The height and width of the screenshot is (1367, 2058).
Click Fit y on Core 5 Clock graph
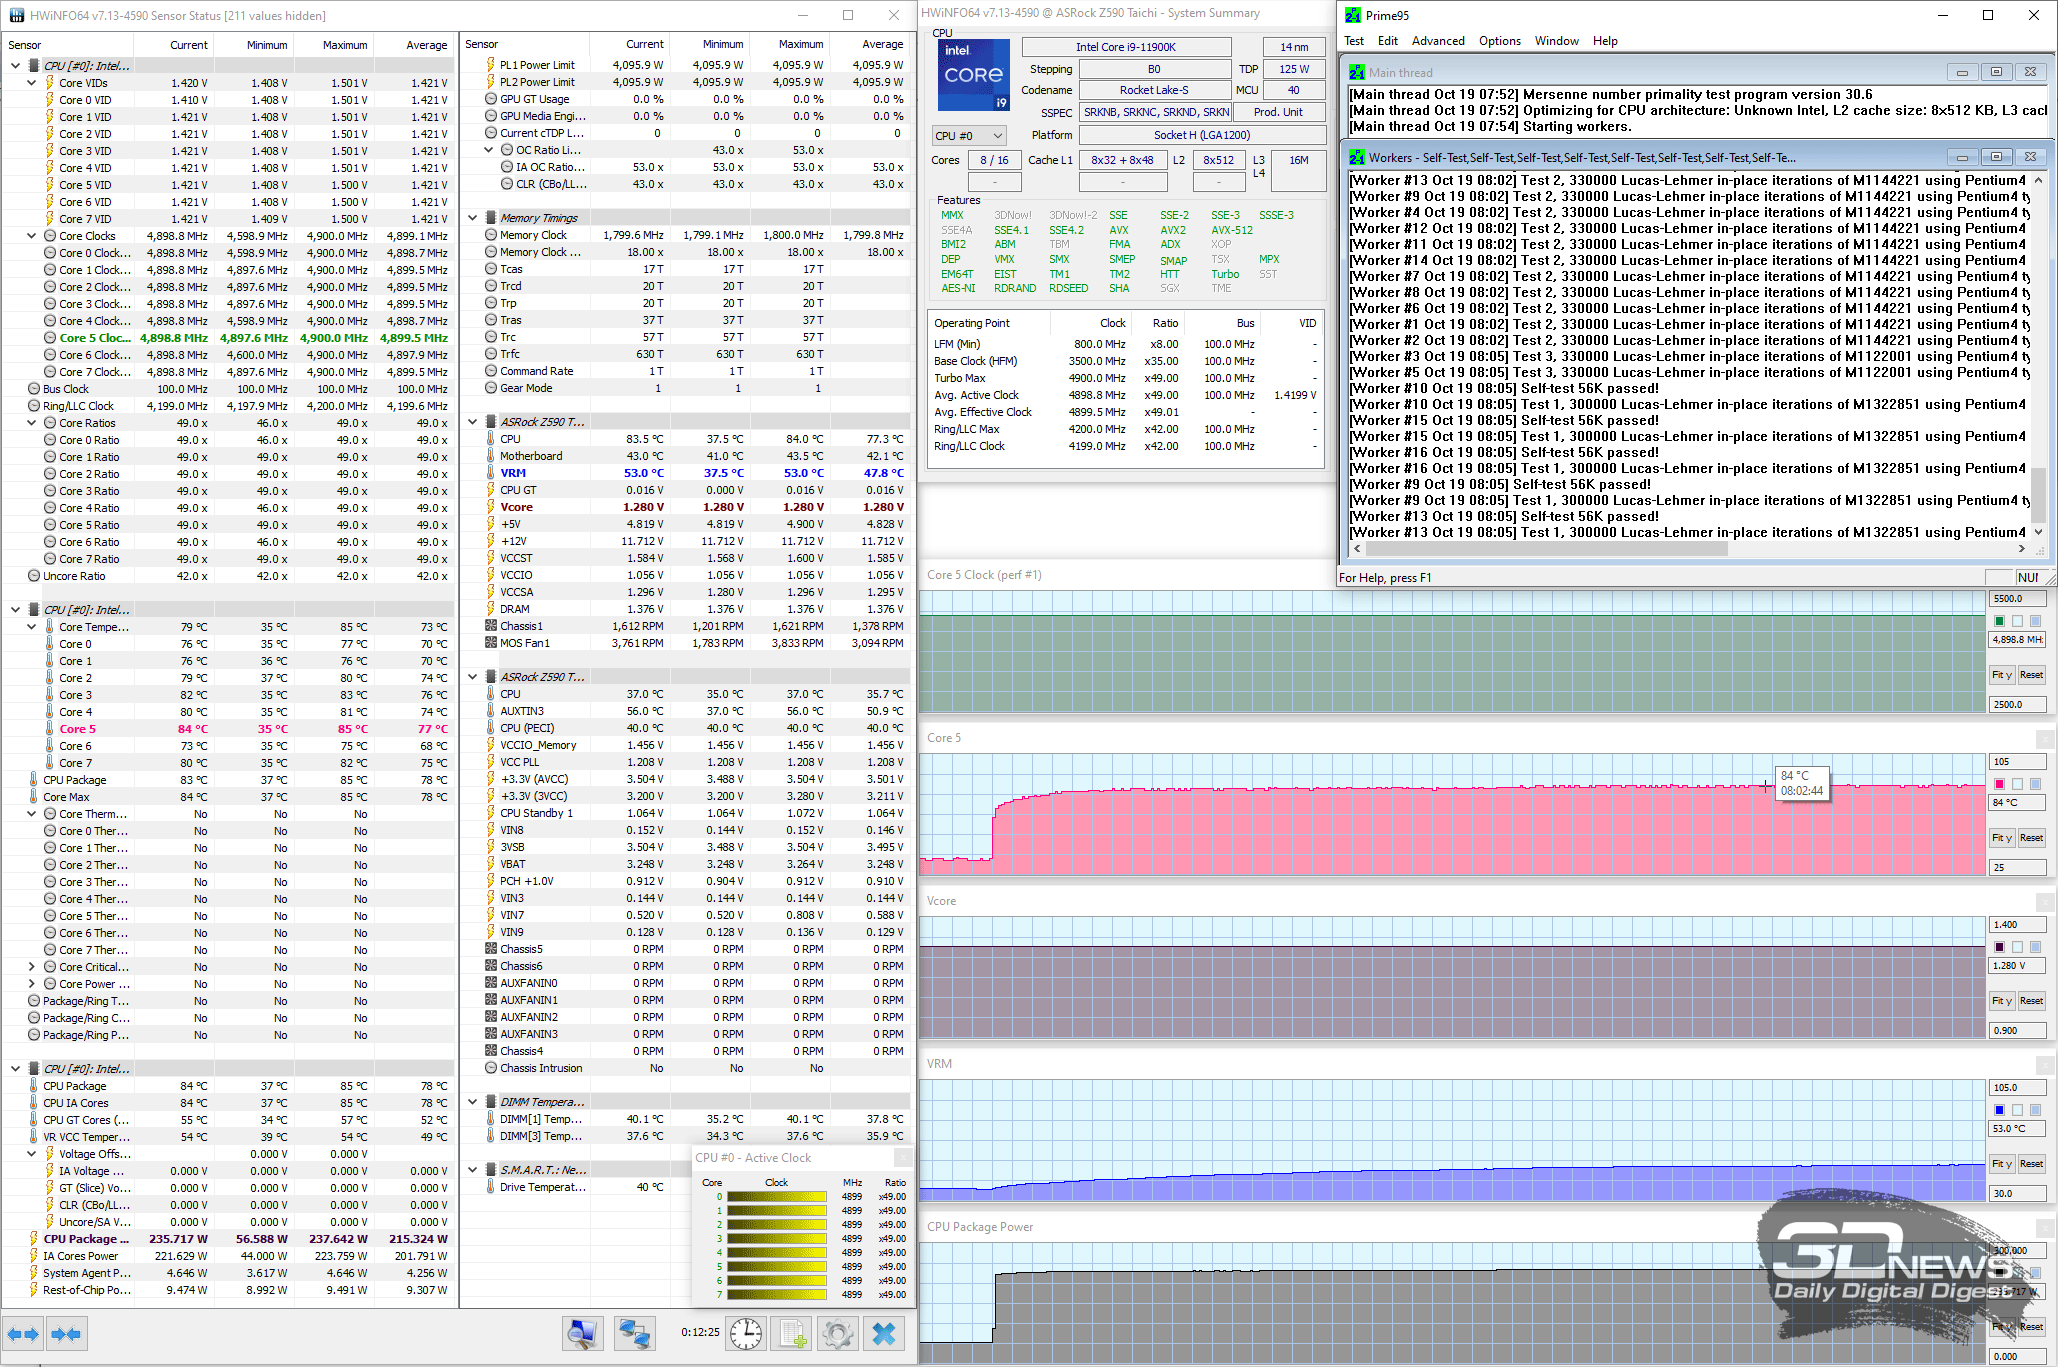coord(2001,675)
